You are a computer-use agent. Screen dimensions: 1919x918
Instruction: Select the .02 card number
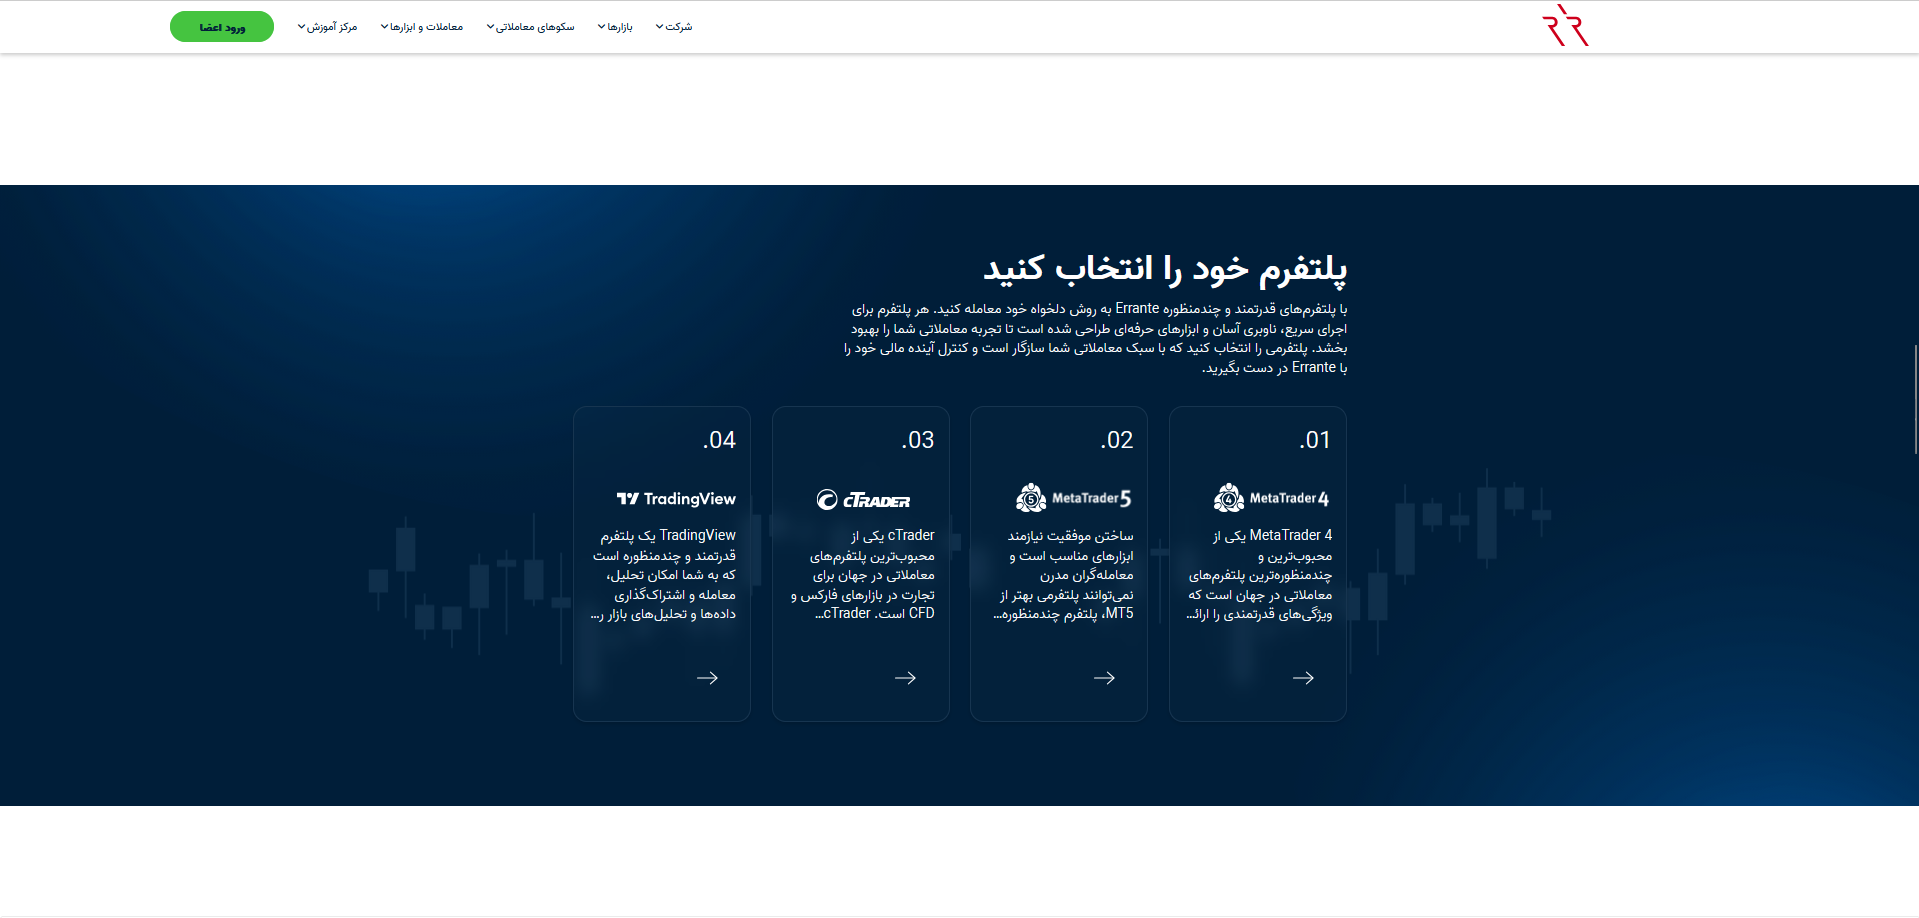pos(1116,440)
